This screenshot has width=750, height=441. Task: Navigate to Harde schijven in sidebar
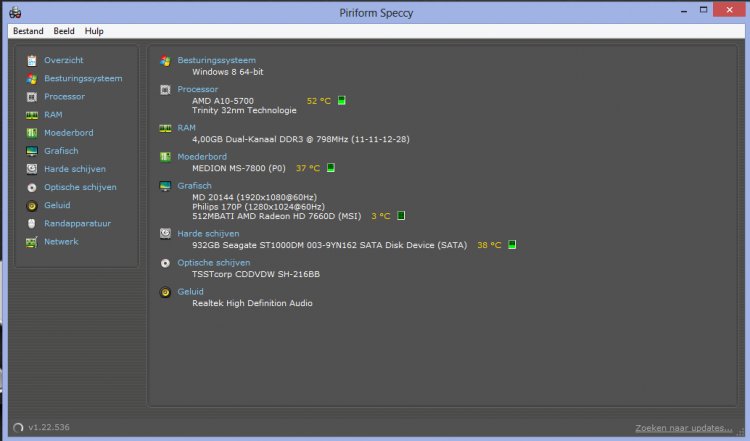[75, 169]
